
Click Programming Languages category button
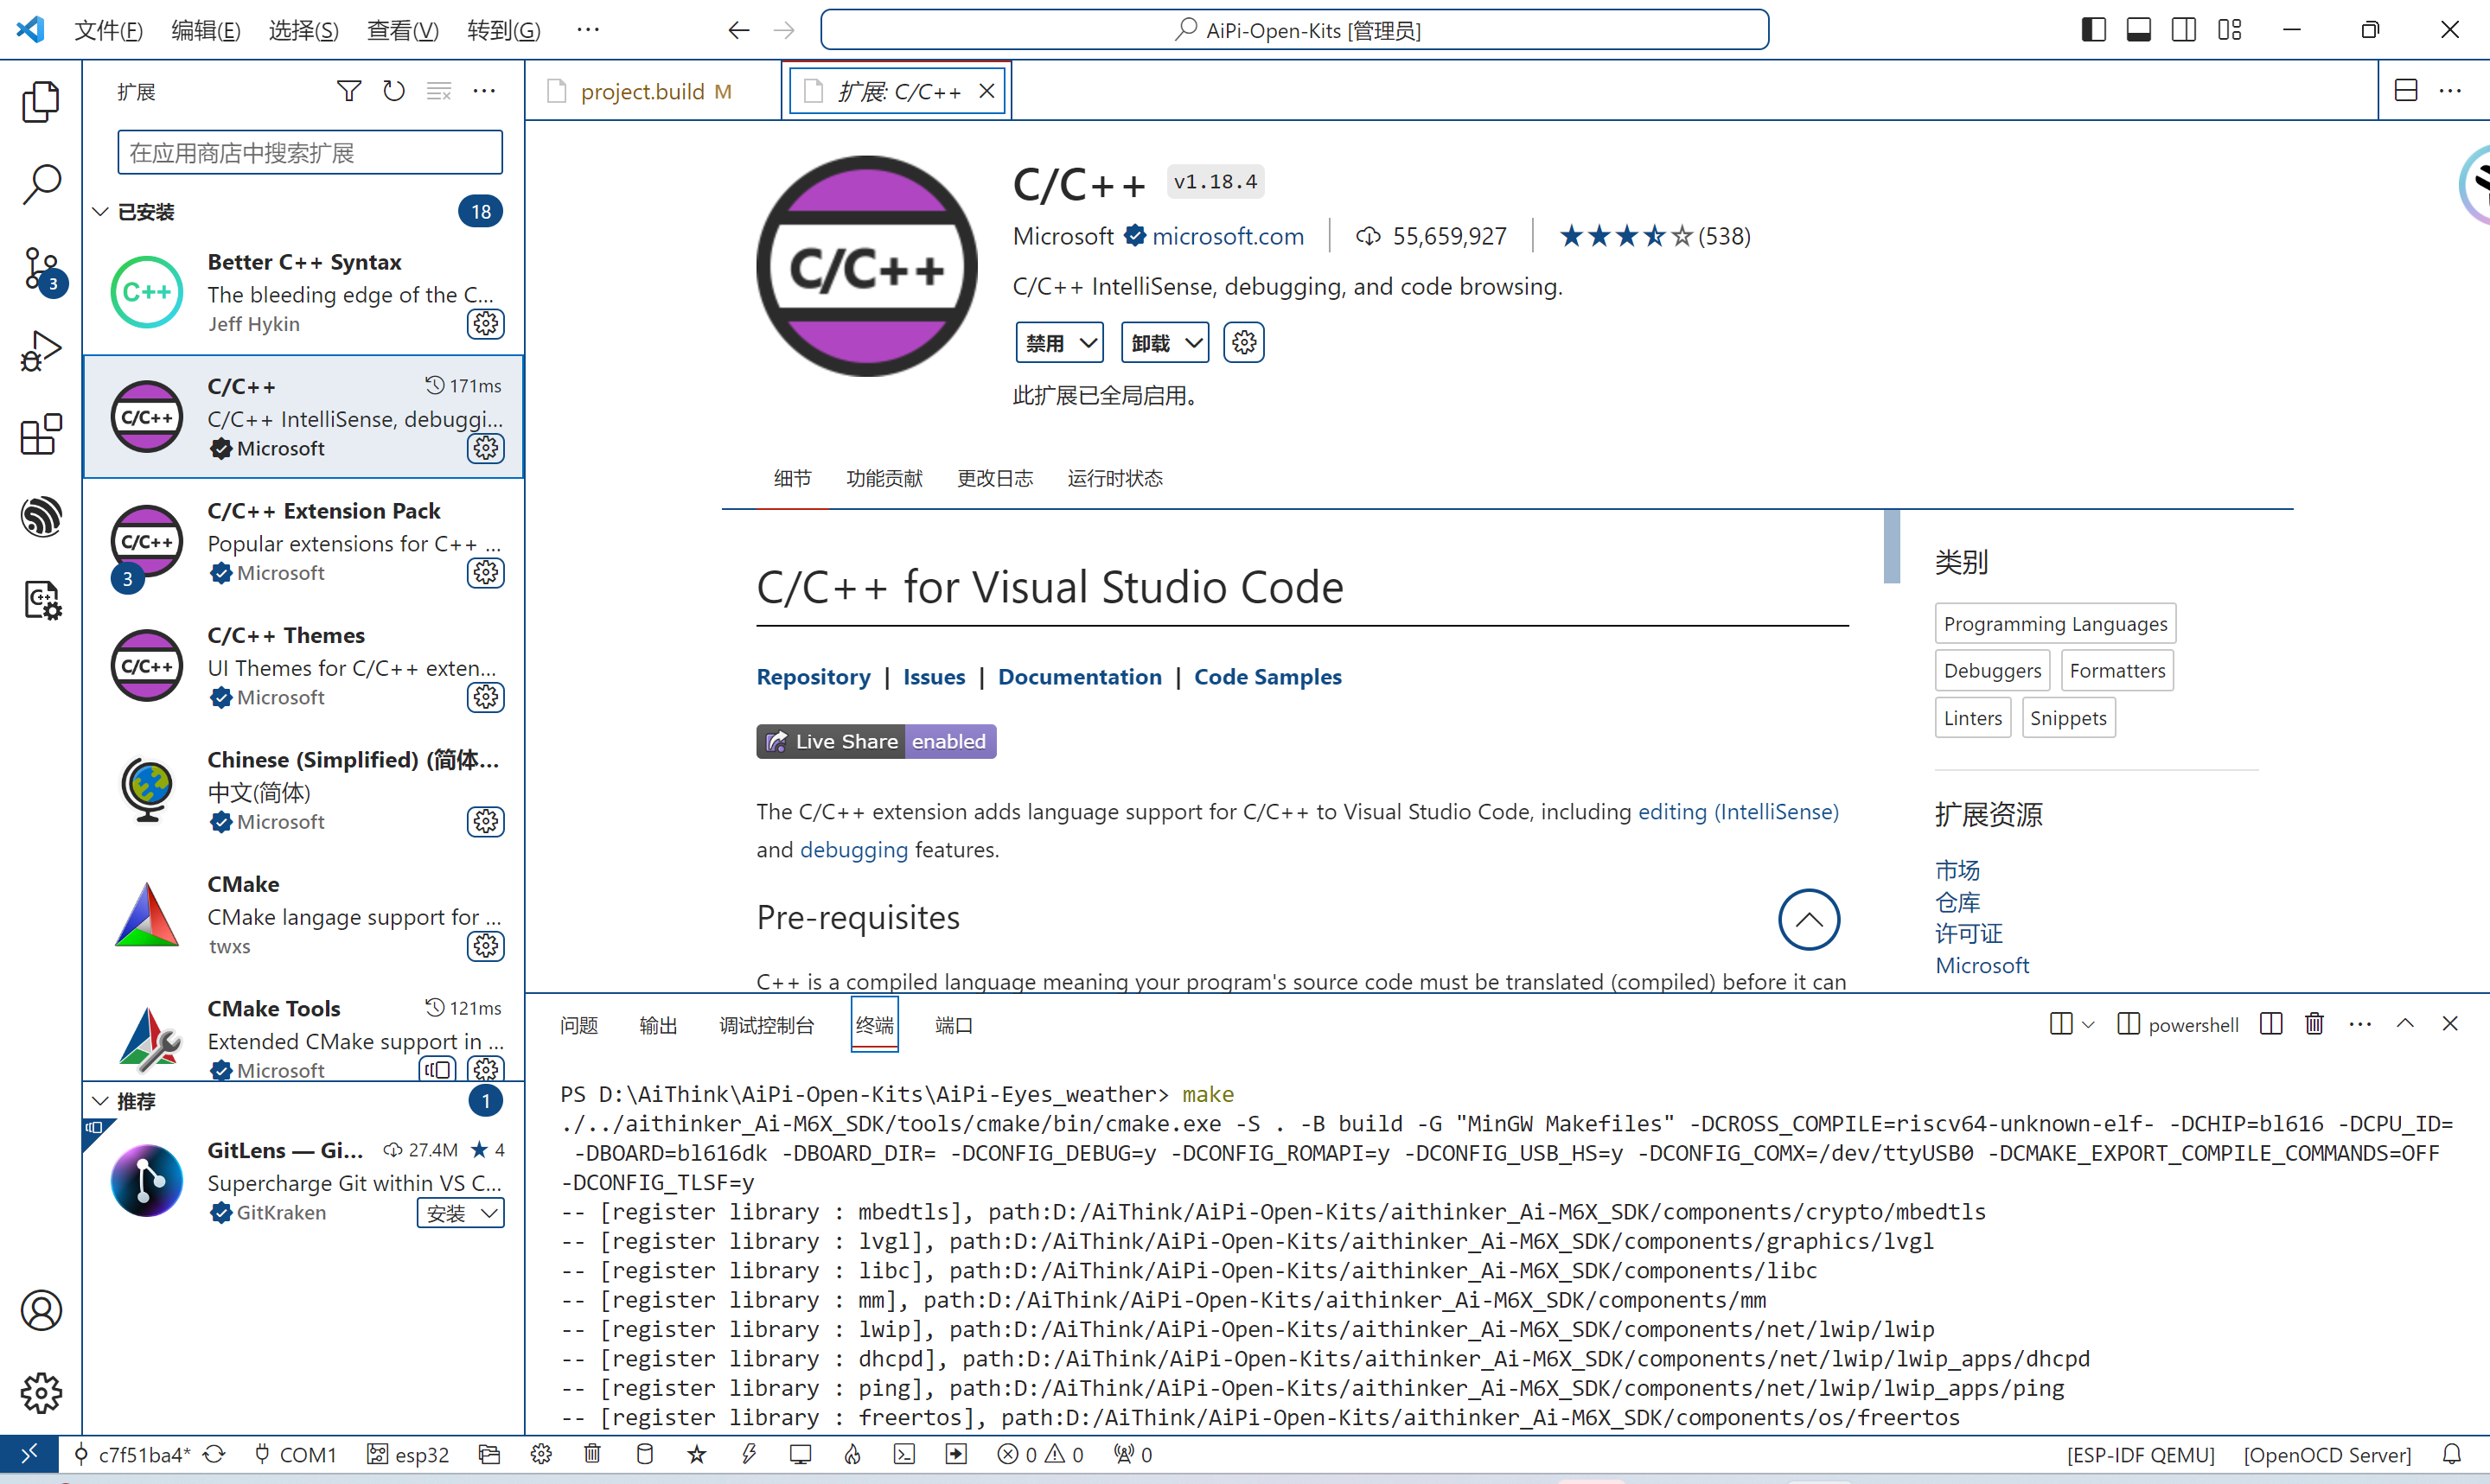(x=2055, y=624)
